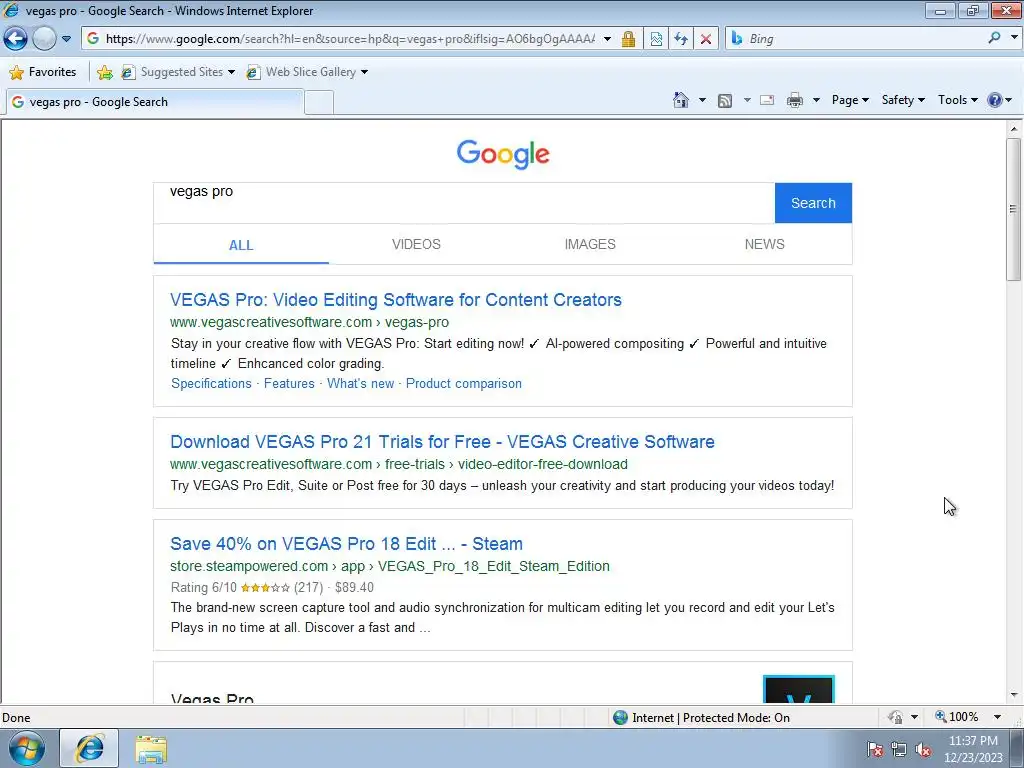
Task: Click the Home page icon
Action: 680,100
